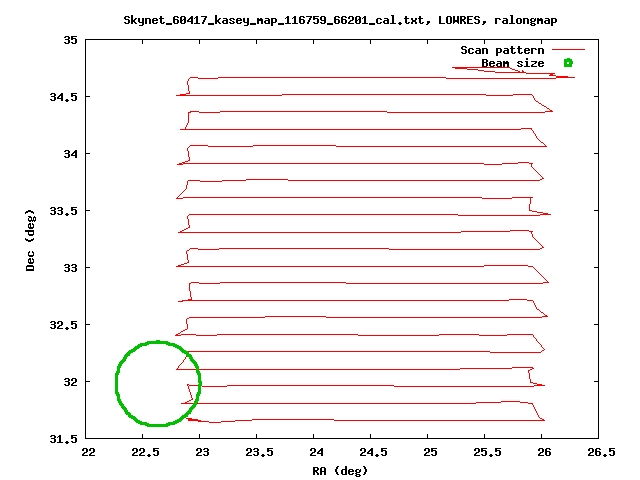Viewport: 640px width, 480px height.
Task: Click the x-axis tick label 26.5
Action: tap(601, 452)
